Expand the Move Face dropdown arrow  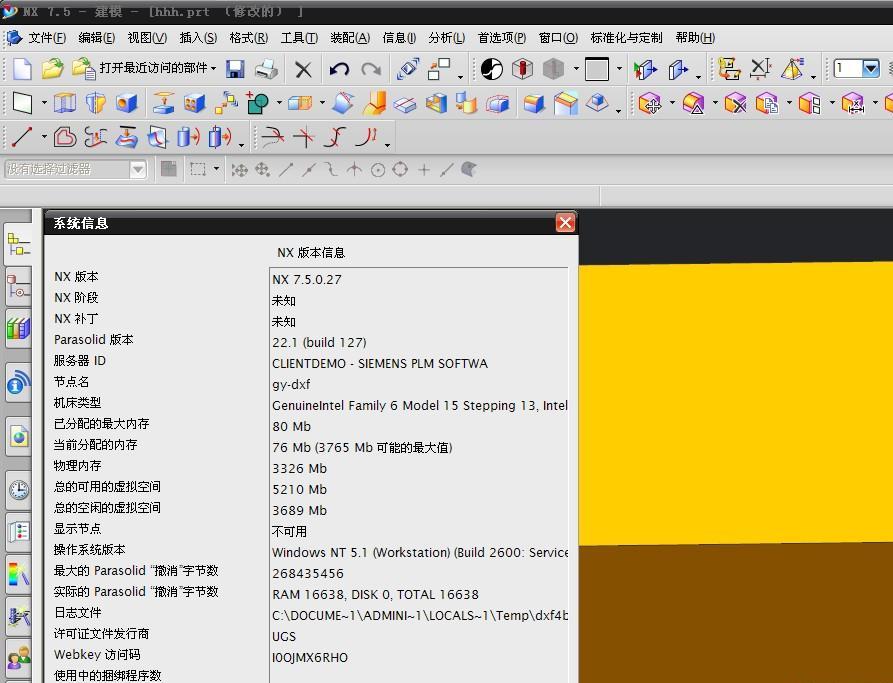coord(672,104)
